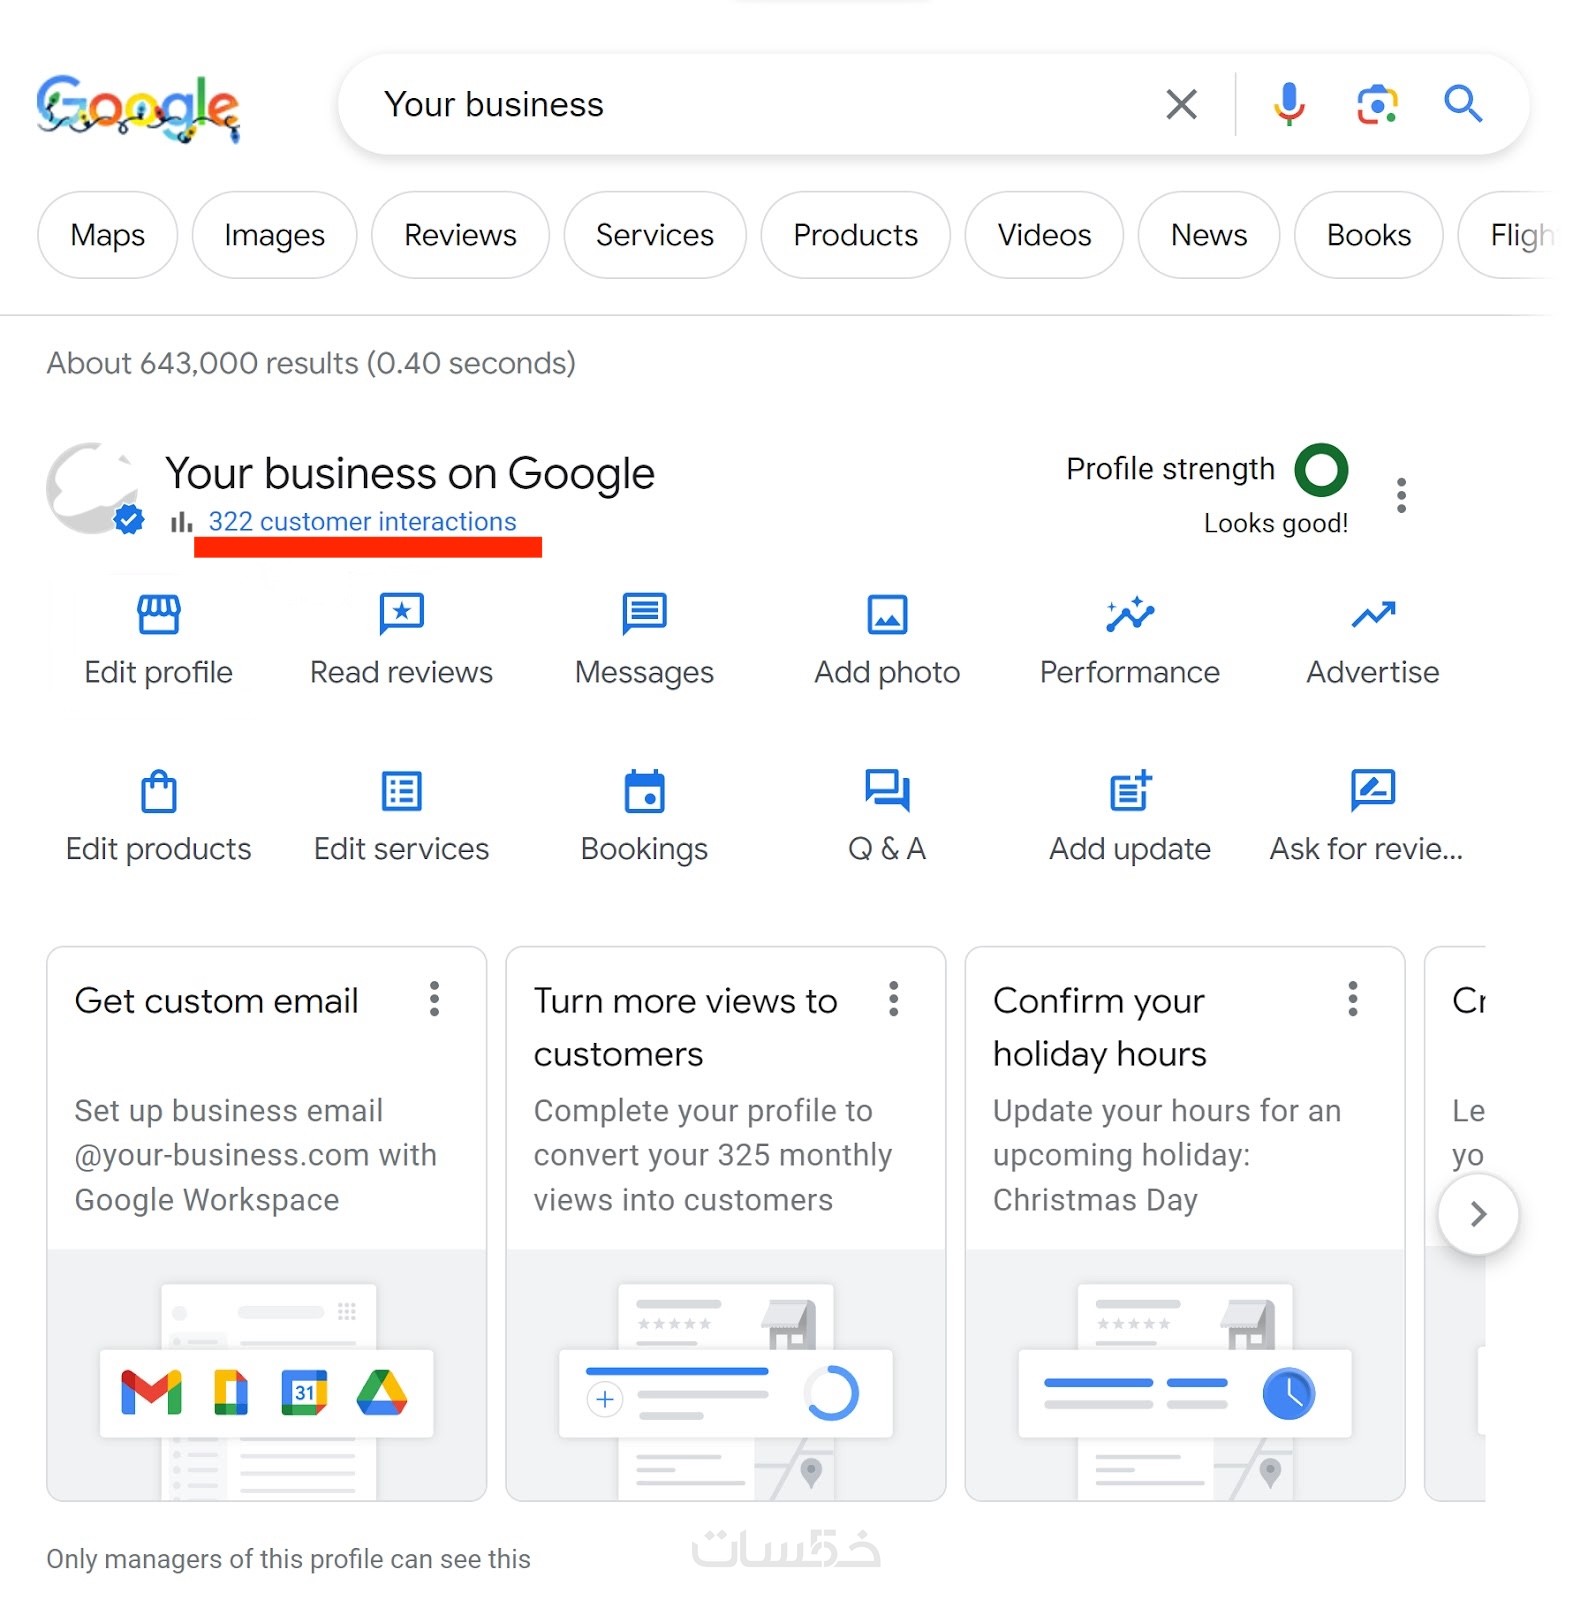
Task: Open options on Confirm your holiday hours card
Action: (x=1352, y=999)
